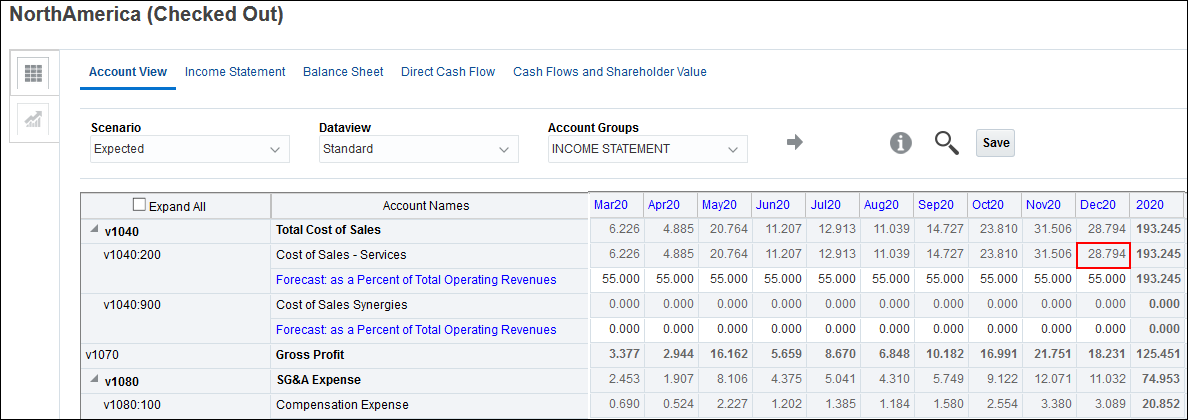Collapse the v1040 tree node
Viewport: 1188px width, 420px height.
(x=92, y=231)
